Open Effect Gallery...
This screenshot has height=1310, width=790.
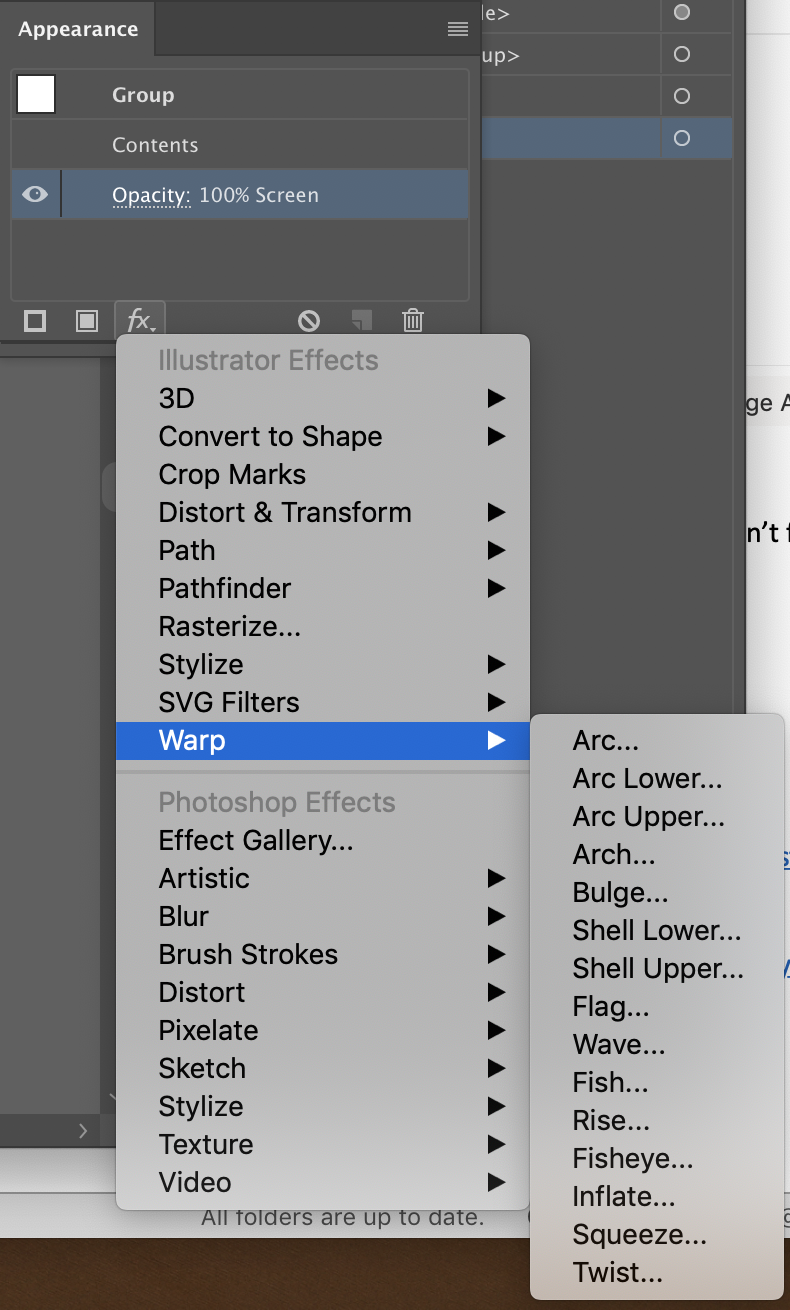point(323,840)
